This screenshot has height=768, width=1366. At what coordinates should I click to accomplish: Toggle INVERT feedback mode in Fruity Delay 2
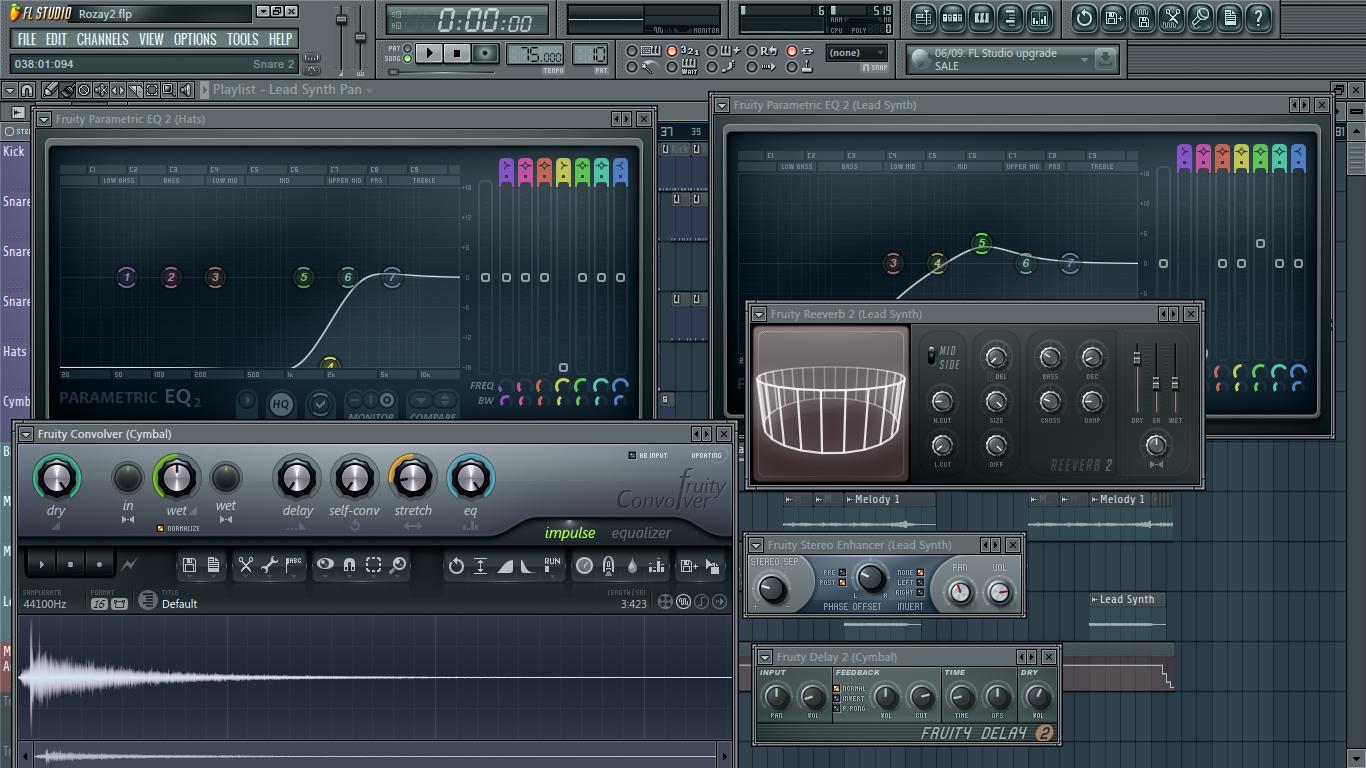[x=837, y=698]
